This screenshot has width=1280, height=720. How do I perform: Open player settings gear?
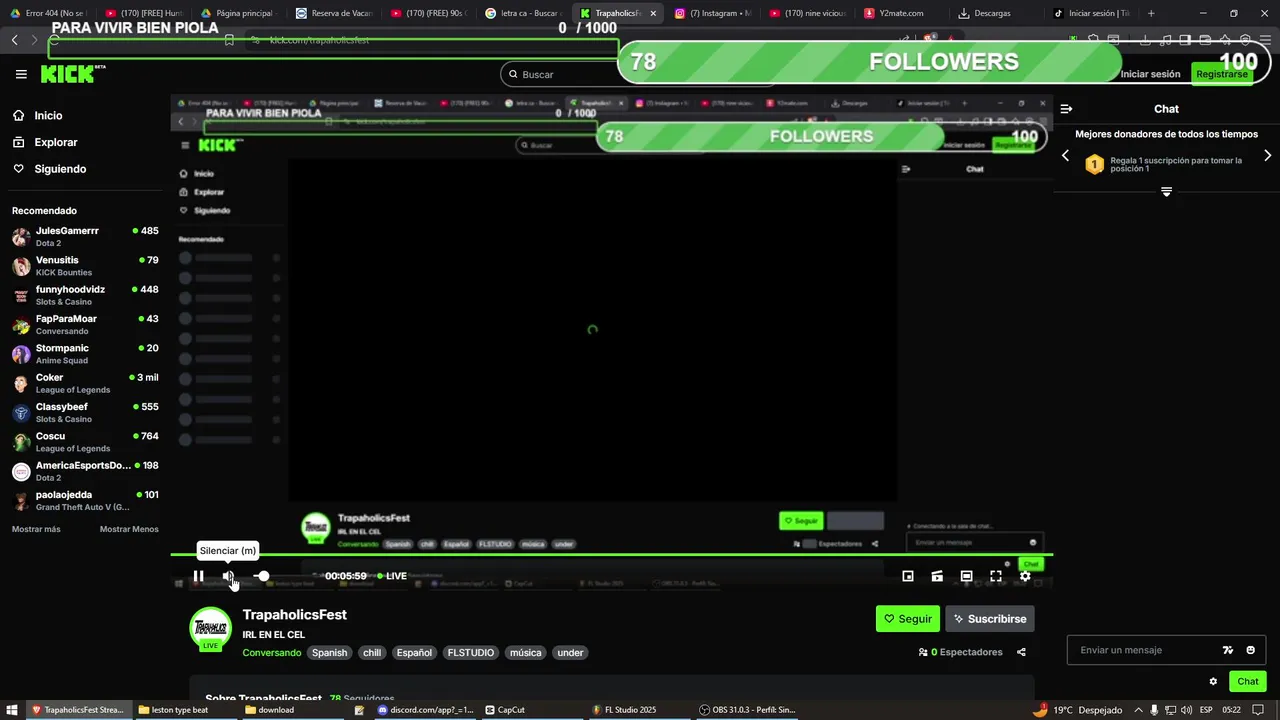(1025, 576)
